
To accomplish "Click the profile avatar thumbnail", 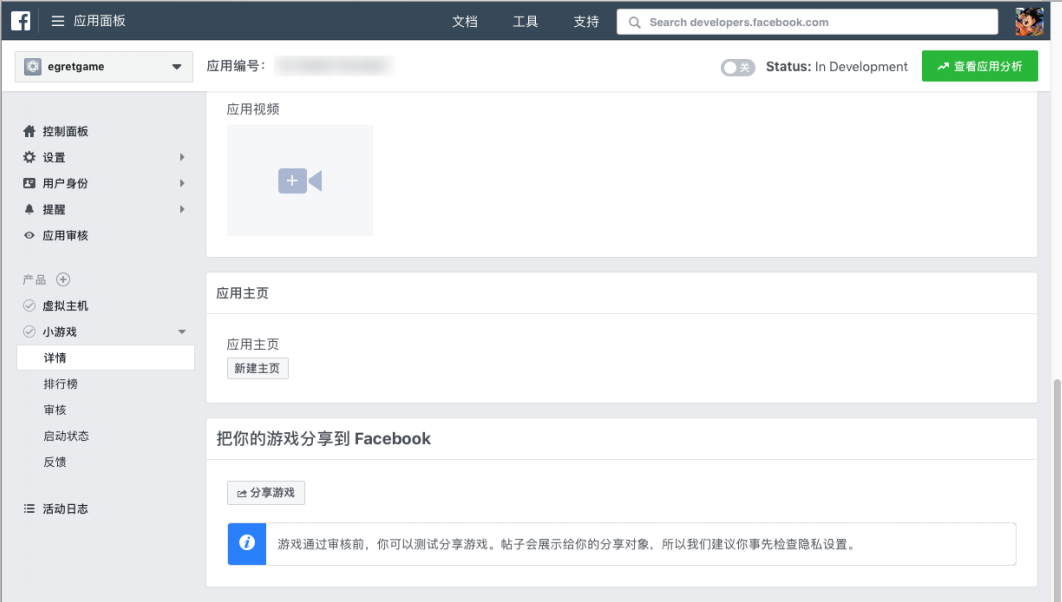I will point(1028,20).
